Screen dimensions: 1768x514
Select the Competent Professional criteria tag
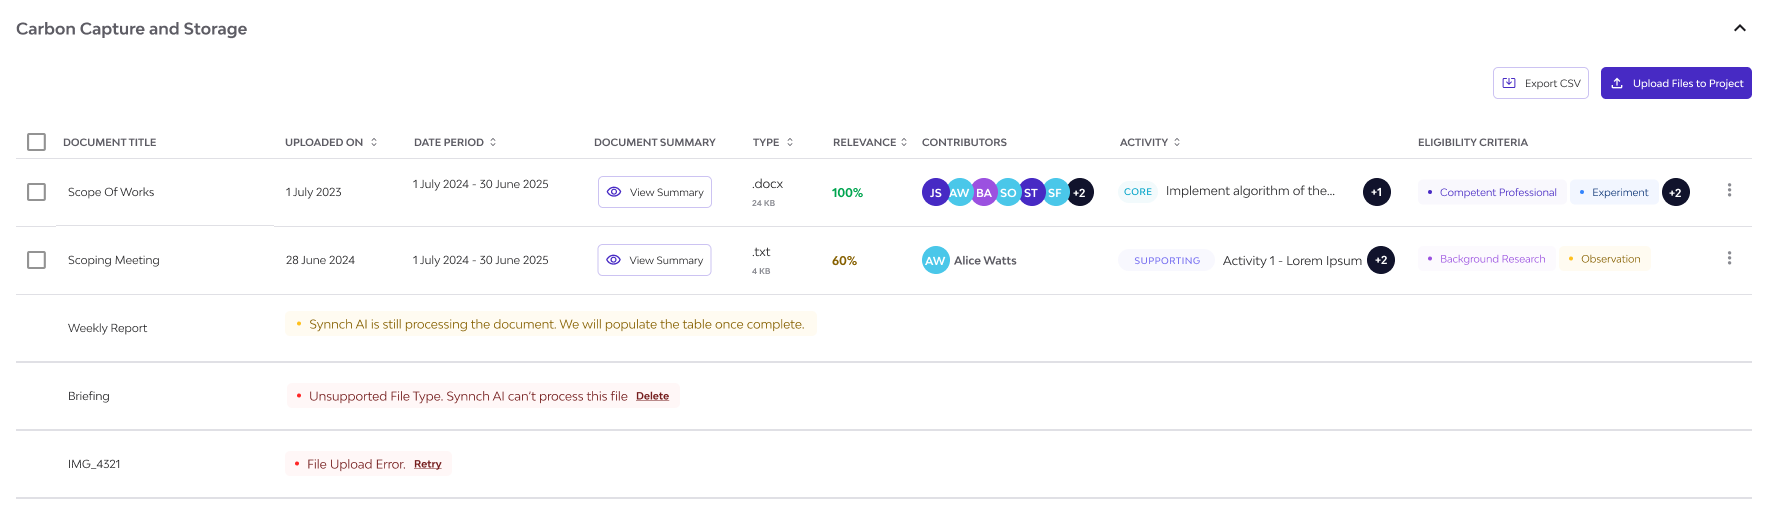coord(1491,192)
